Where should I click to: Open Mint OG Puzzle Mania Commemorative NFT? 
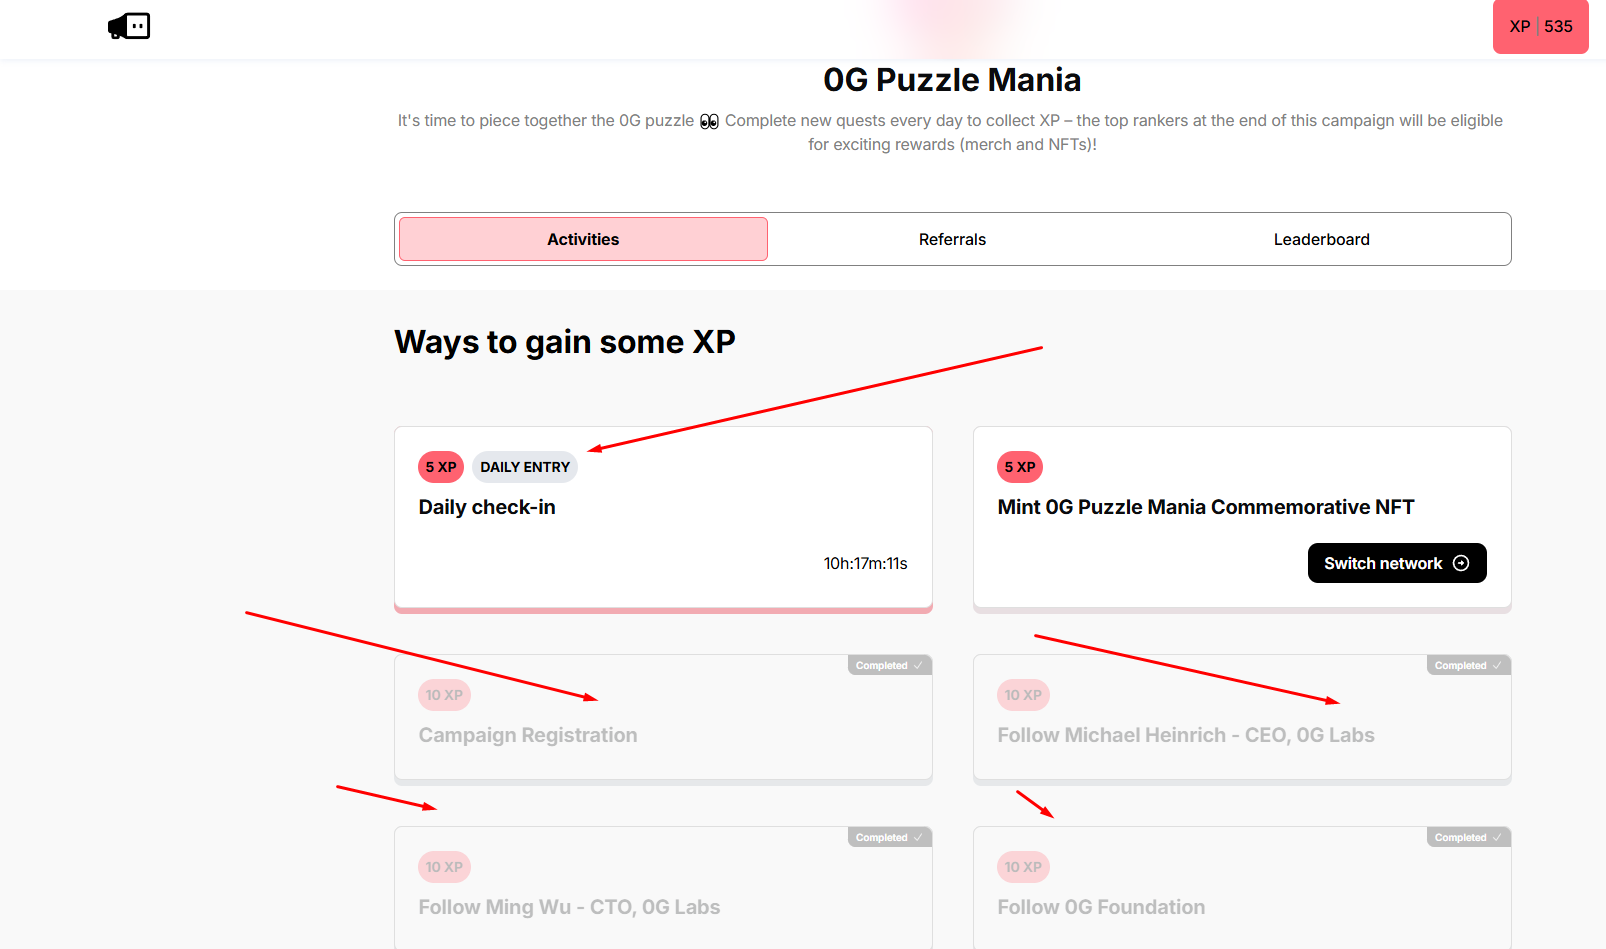[1205, 507]
